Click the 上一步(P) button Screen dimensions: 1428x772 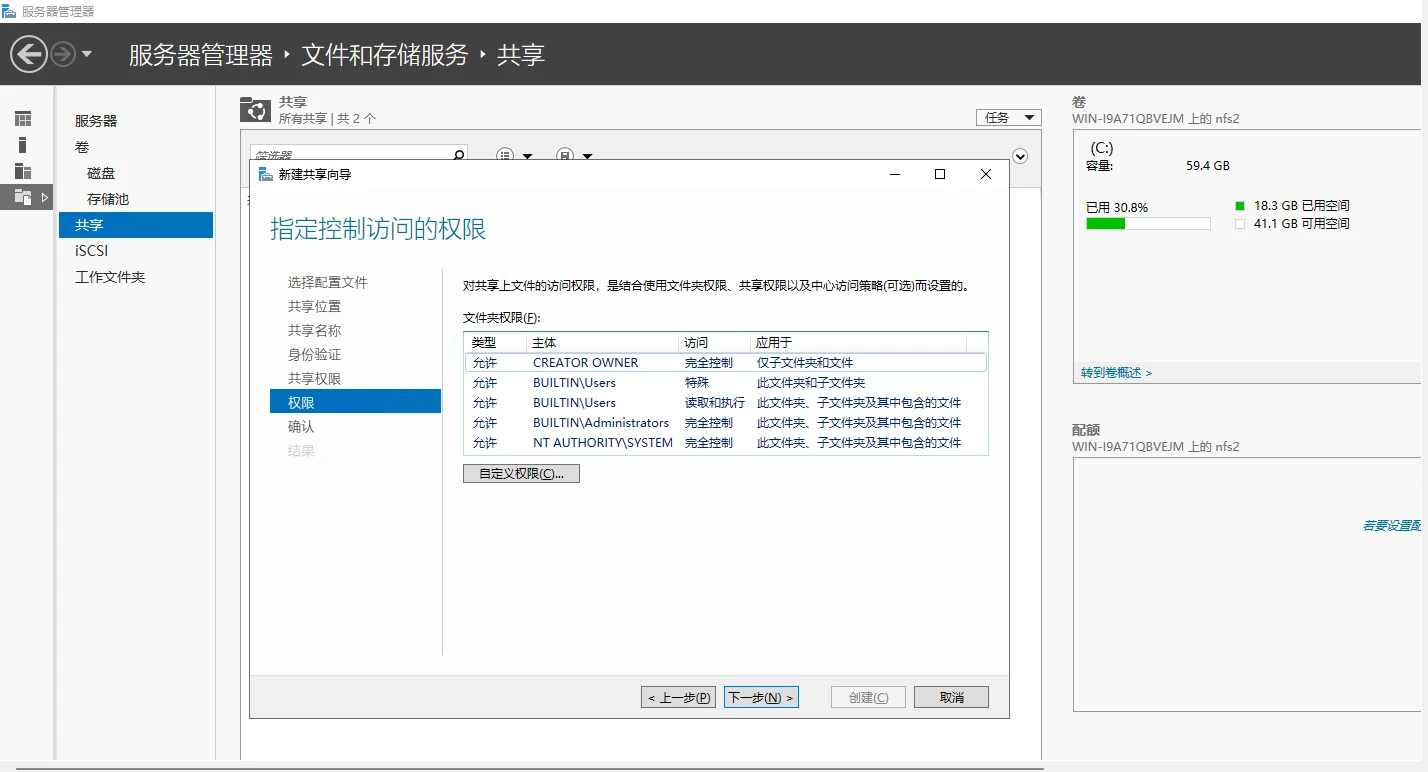pos(678,698)
